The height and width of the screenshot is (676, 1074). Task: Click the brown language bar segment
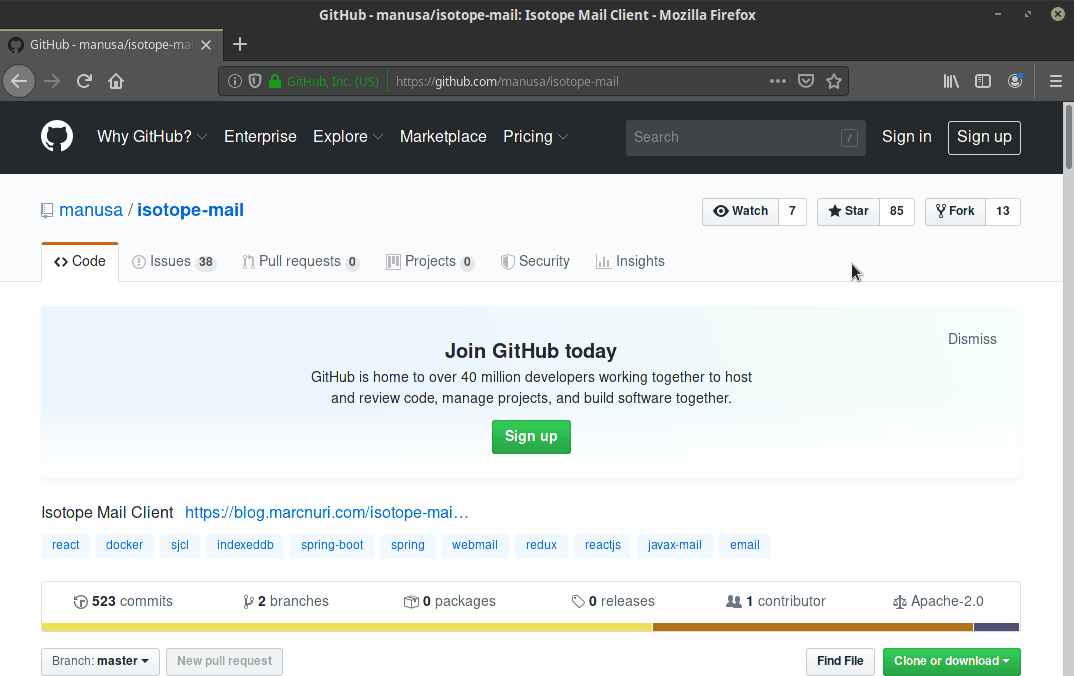[x=813, y=627]
